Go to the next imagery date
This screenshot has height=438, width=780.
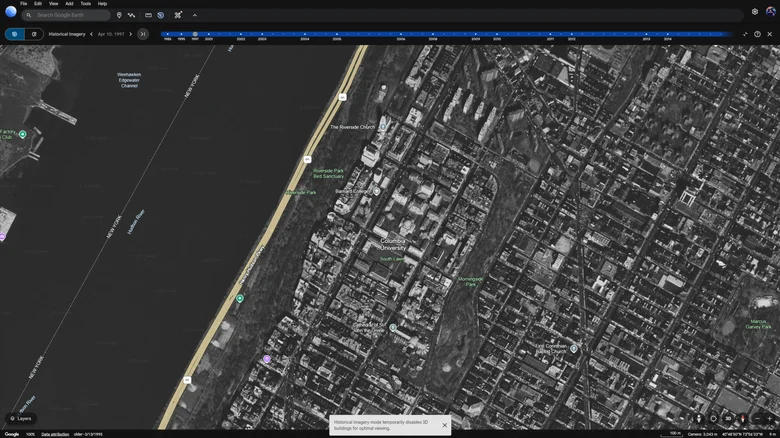131,34
